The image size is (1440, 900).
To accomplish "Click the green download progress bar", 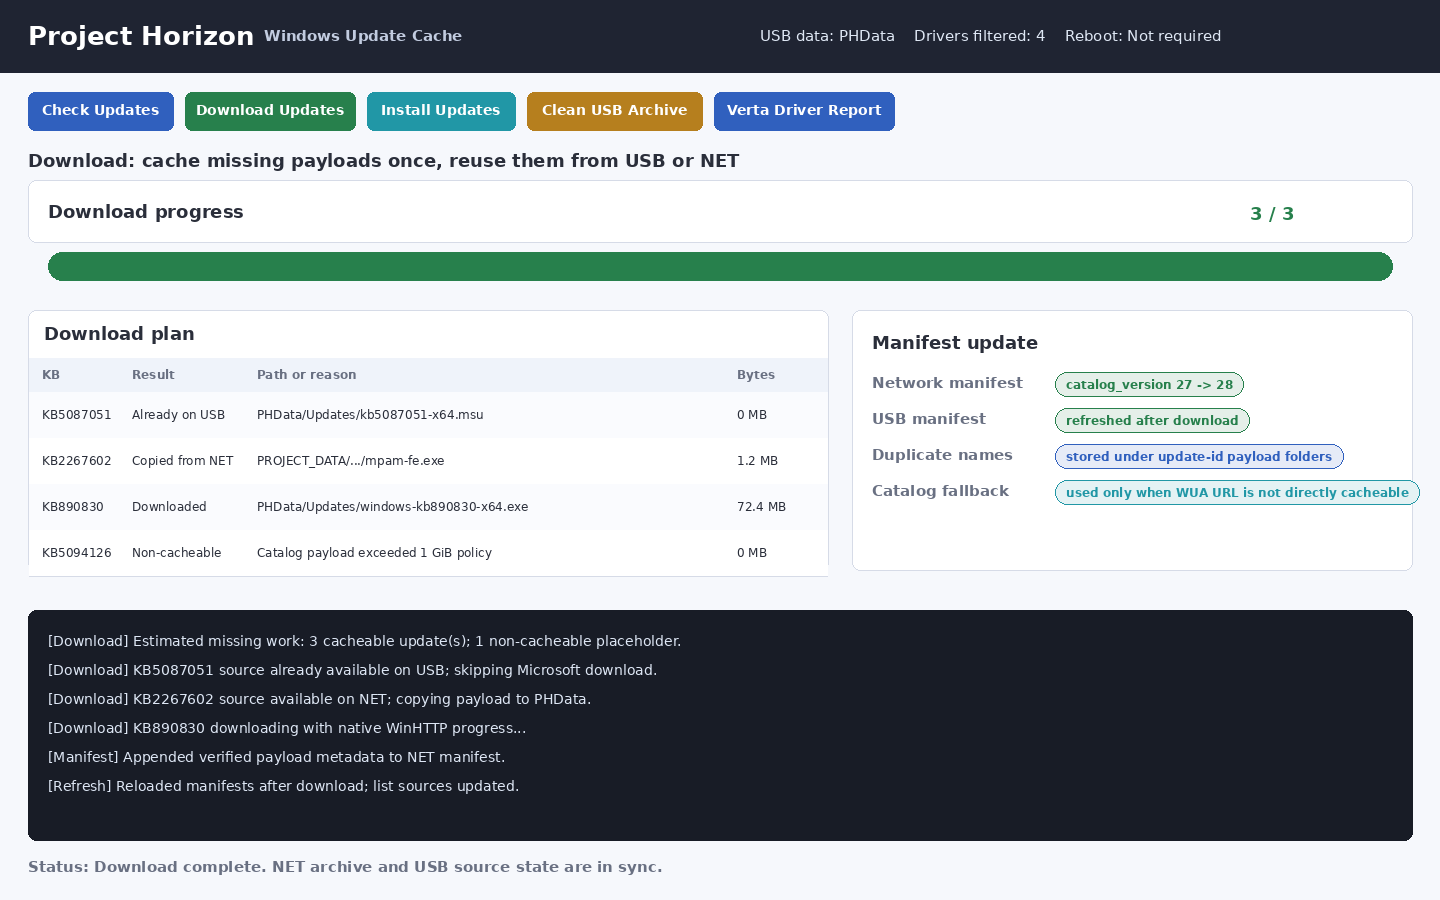I will (720, 267).
